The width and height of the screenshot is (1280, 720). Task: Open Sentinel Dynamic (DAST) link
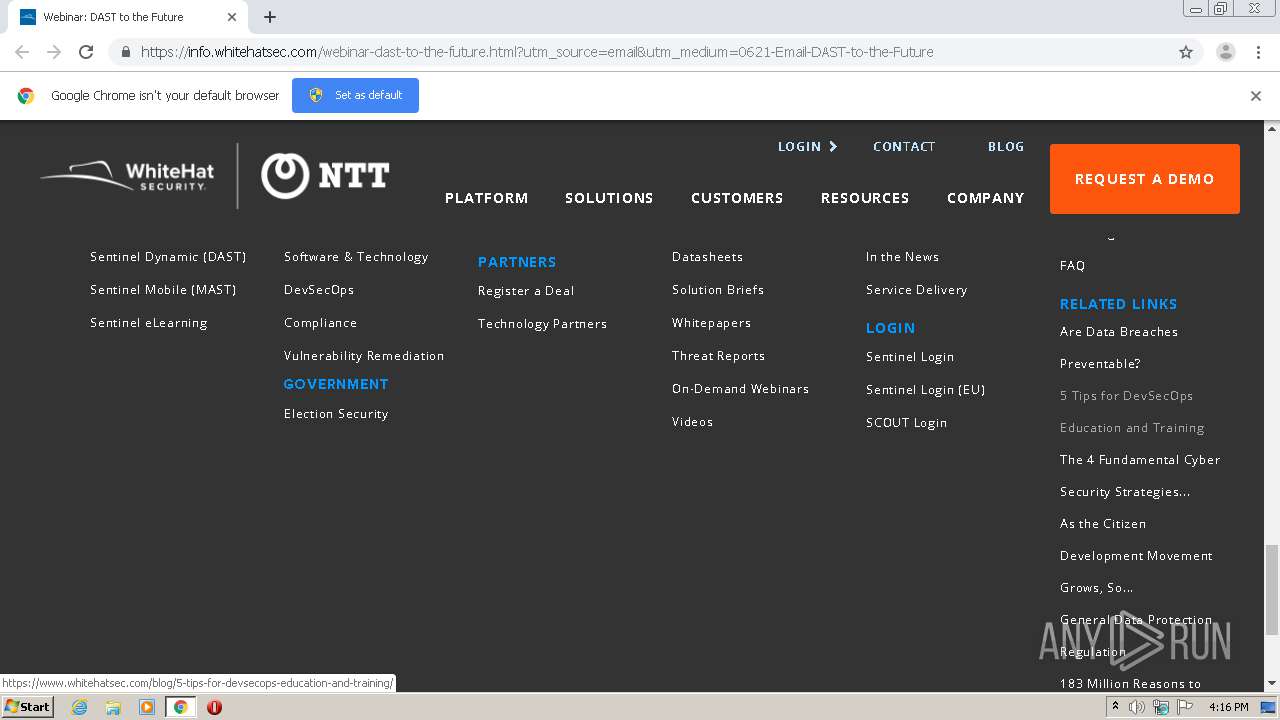point(168,257)
